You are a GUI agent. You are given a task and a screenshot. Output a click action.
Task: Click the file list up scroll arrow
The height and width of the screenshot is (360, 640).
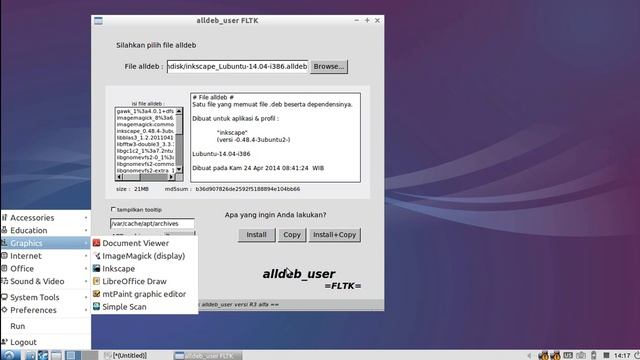(179, 111)
